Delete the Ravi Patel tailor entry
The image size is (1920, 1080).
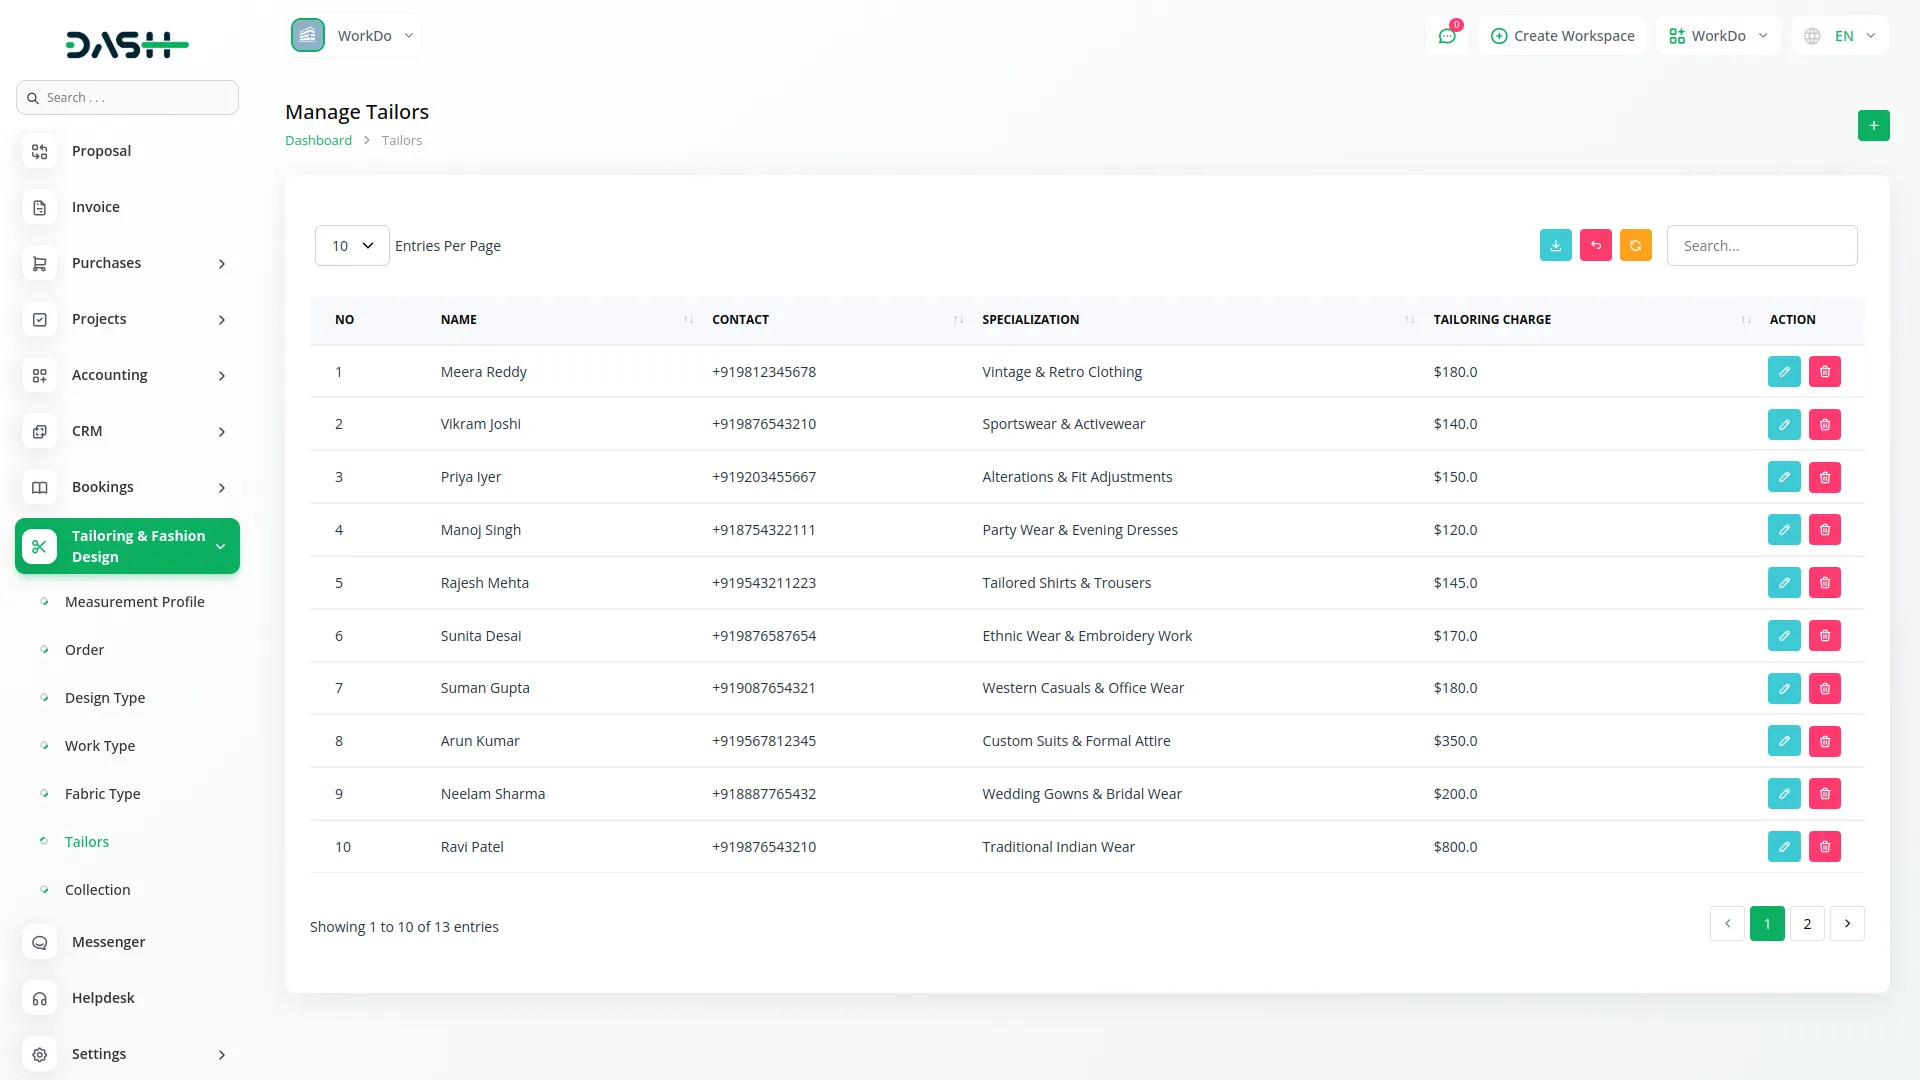point(1824,847)
